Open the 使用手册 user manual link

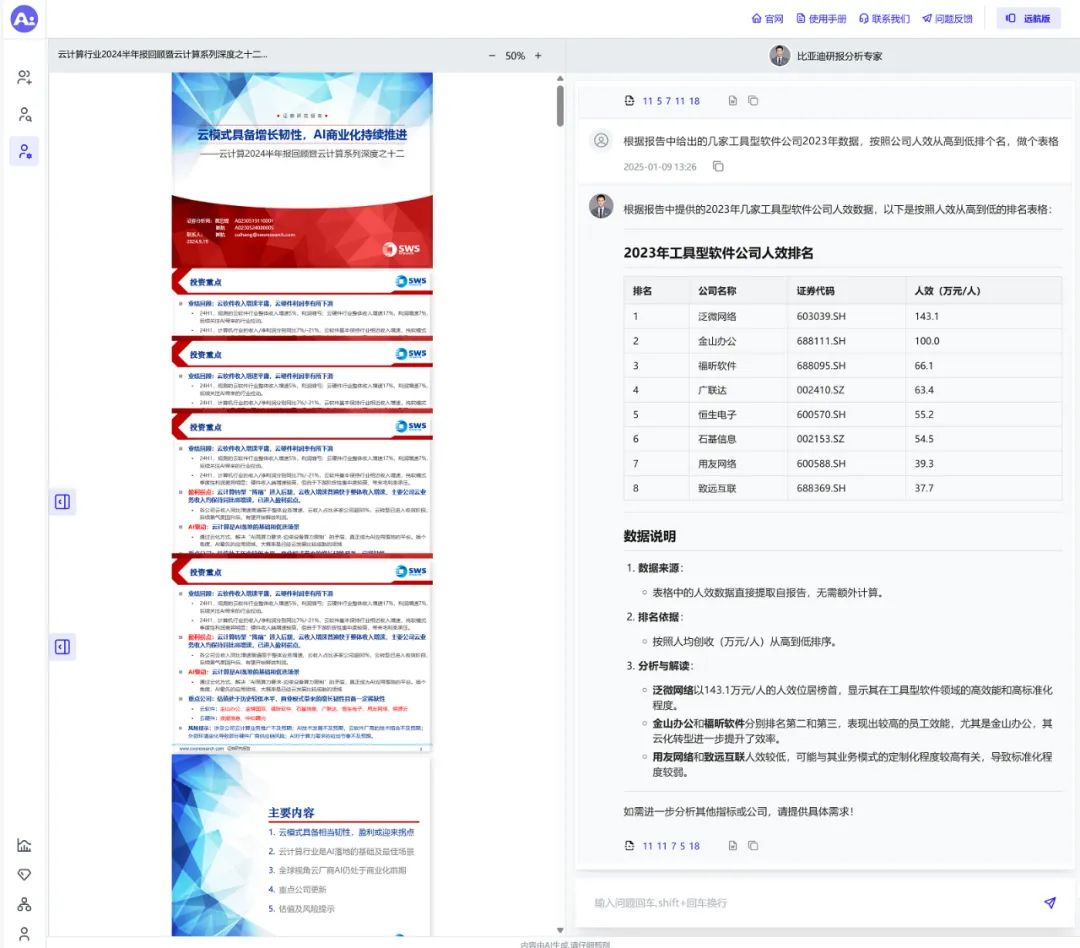point(821,19)
